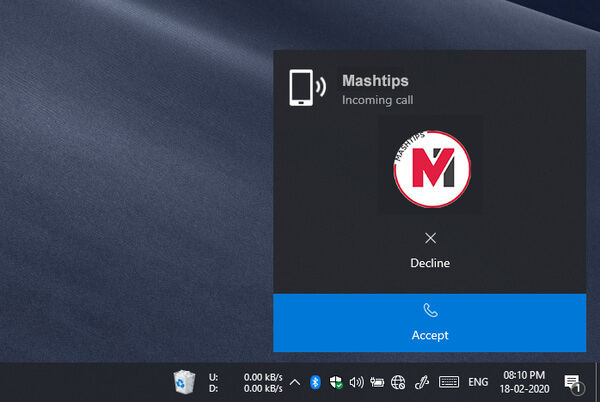Screen dimensions: 600x402
Task: Click the Mashtips caller name text
Action: click(x=375, y=81)
